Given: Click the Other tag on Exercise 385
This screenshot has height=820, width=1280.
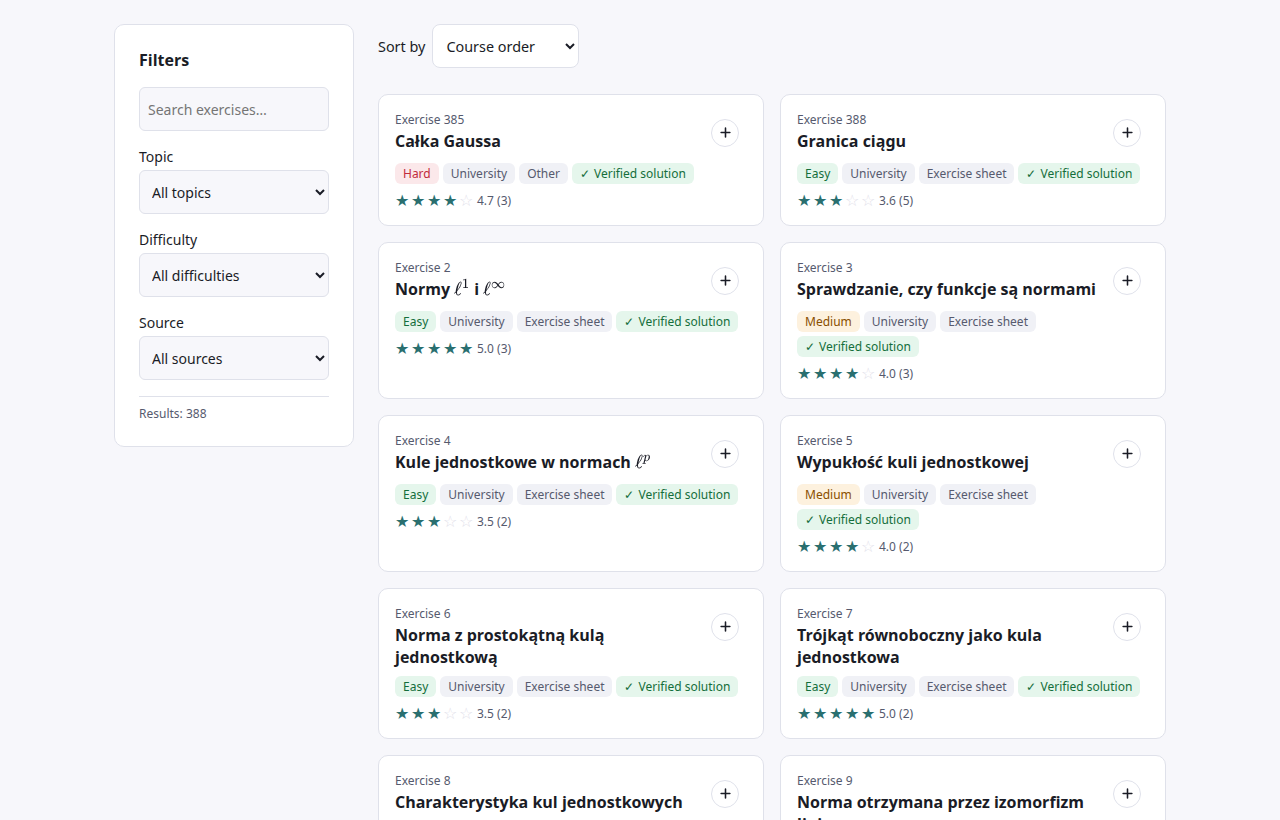Looking at the screenshot, I should (543, 173).
